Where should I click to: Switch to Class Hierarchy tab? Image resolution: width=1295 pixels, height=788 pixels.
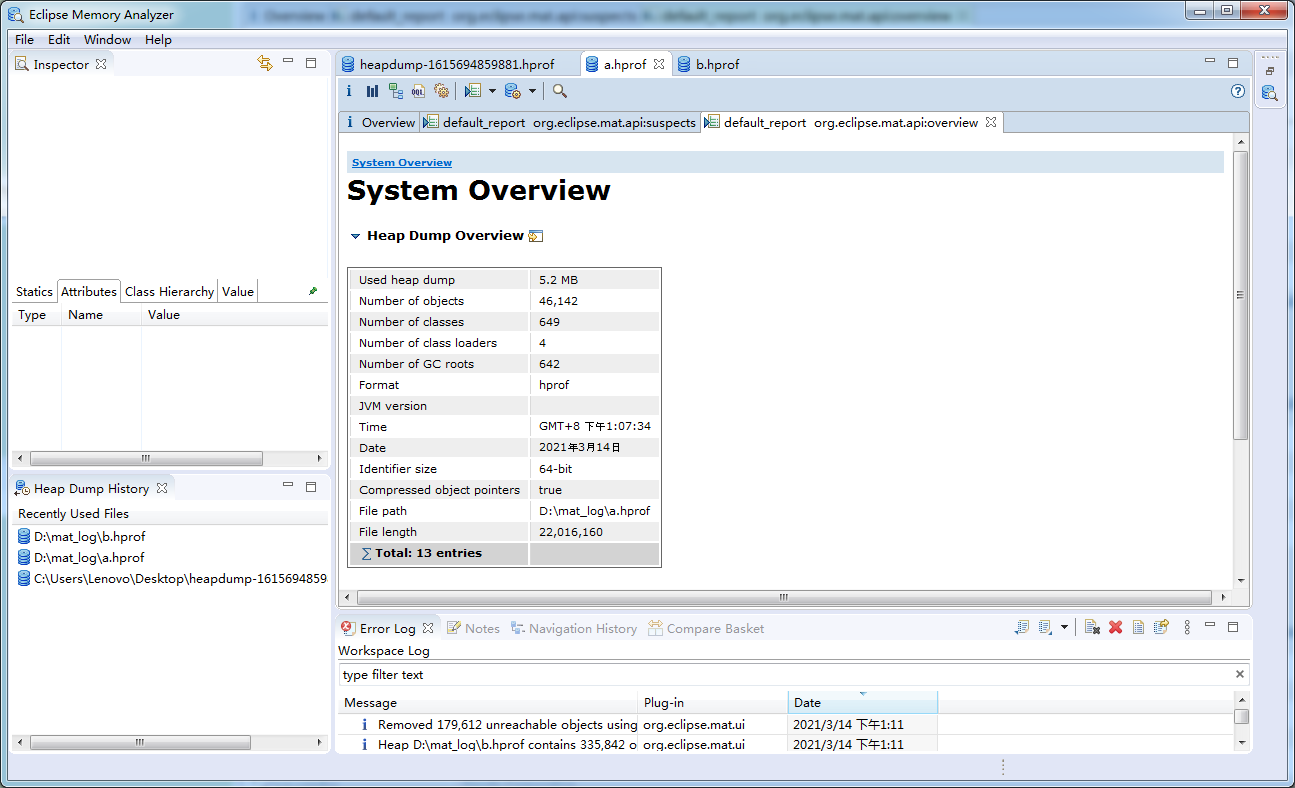[169, 291]
